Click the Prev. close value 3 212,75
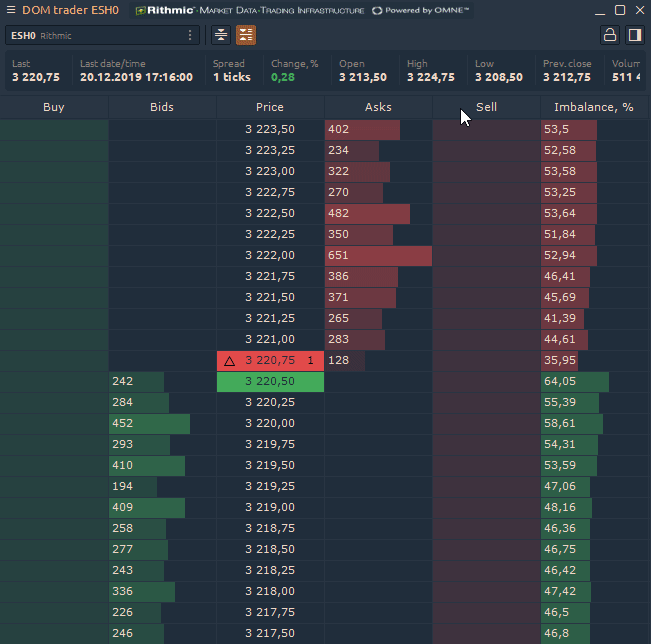 (x=567, y=77)
